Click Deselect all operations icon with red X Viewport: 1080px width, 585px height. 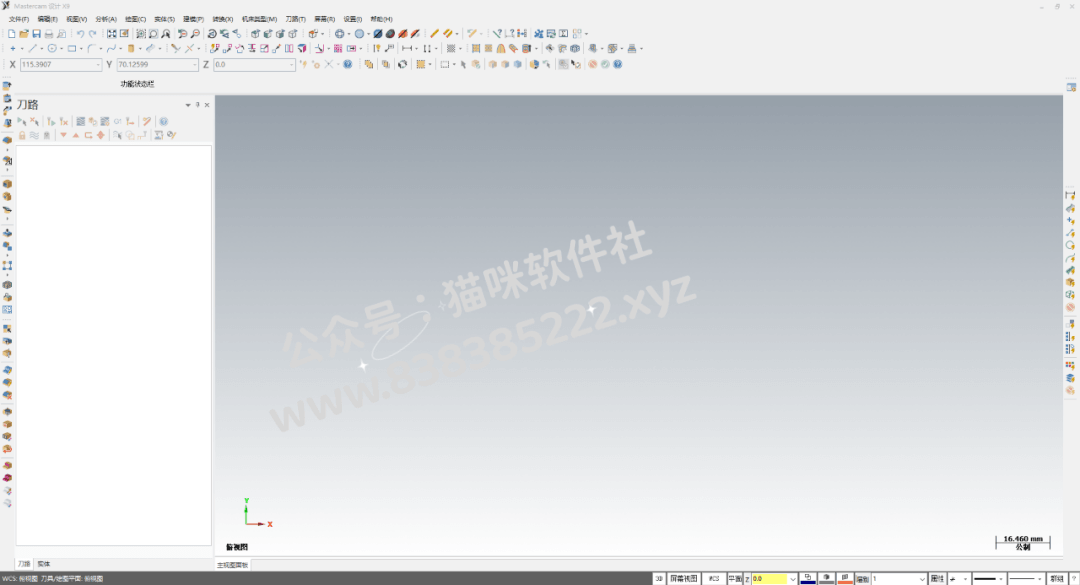[34, 121]
